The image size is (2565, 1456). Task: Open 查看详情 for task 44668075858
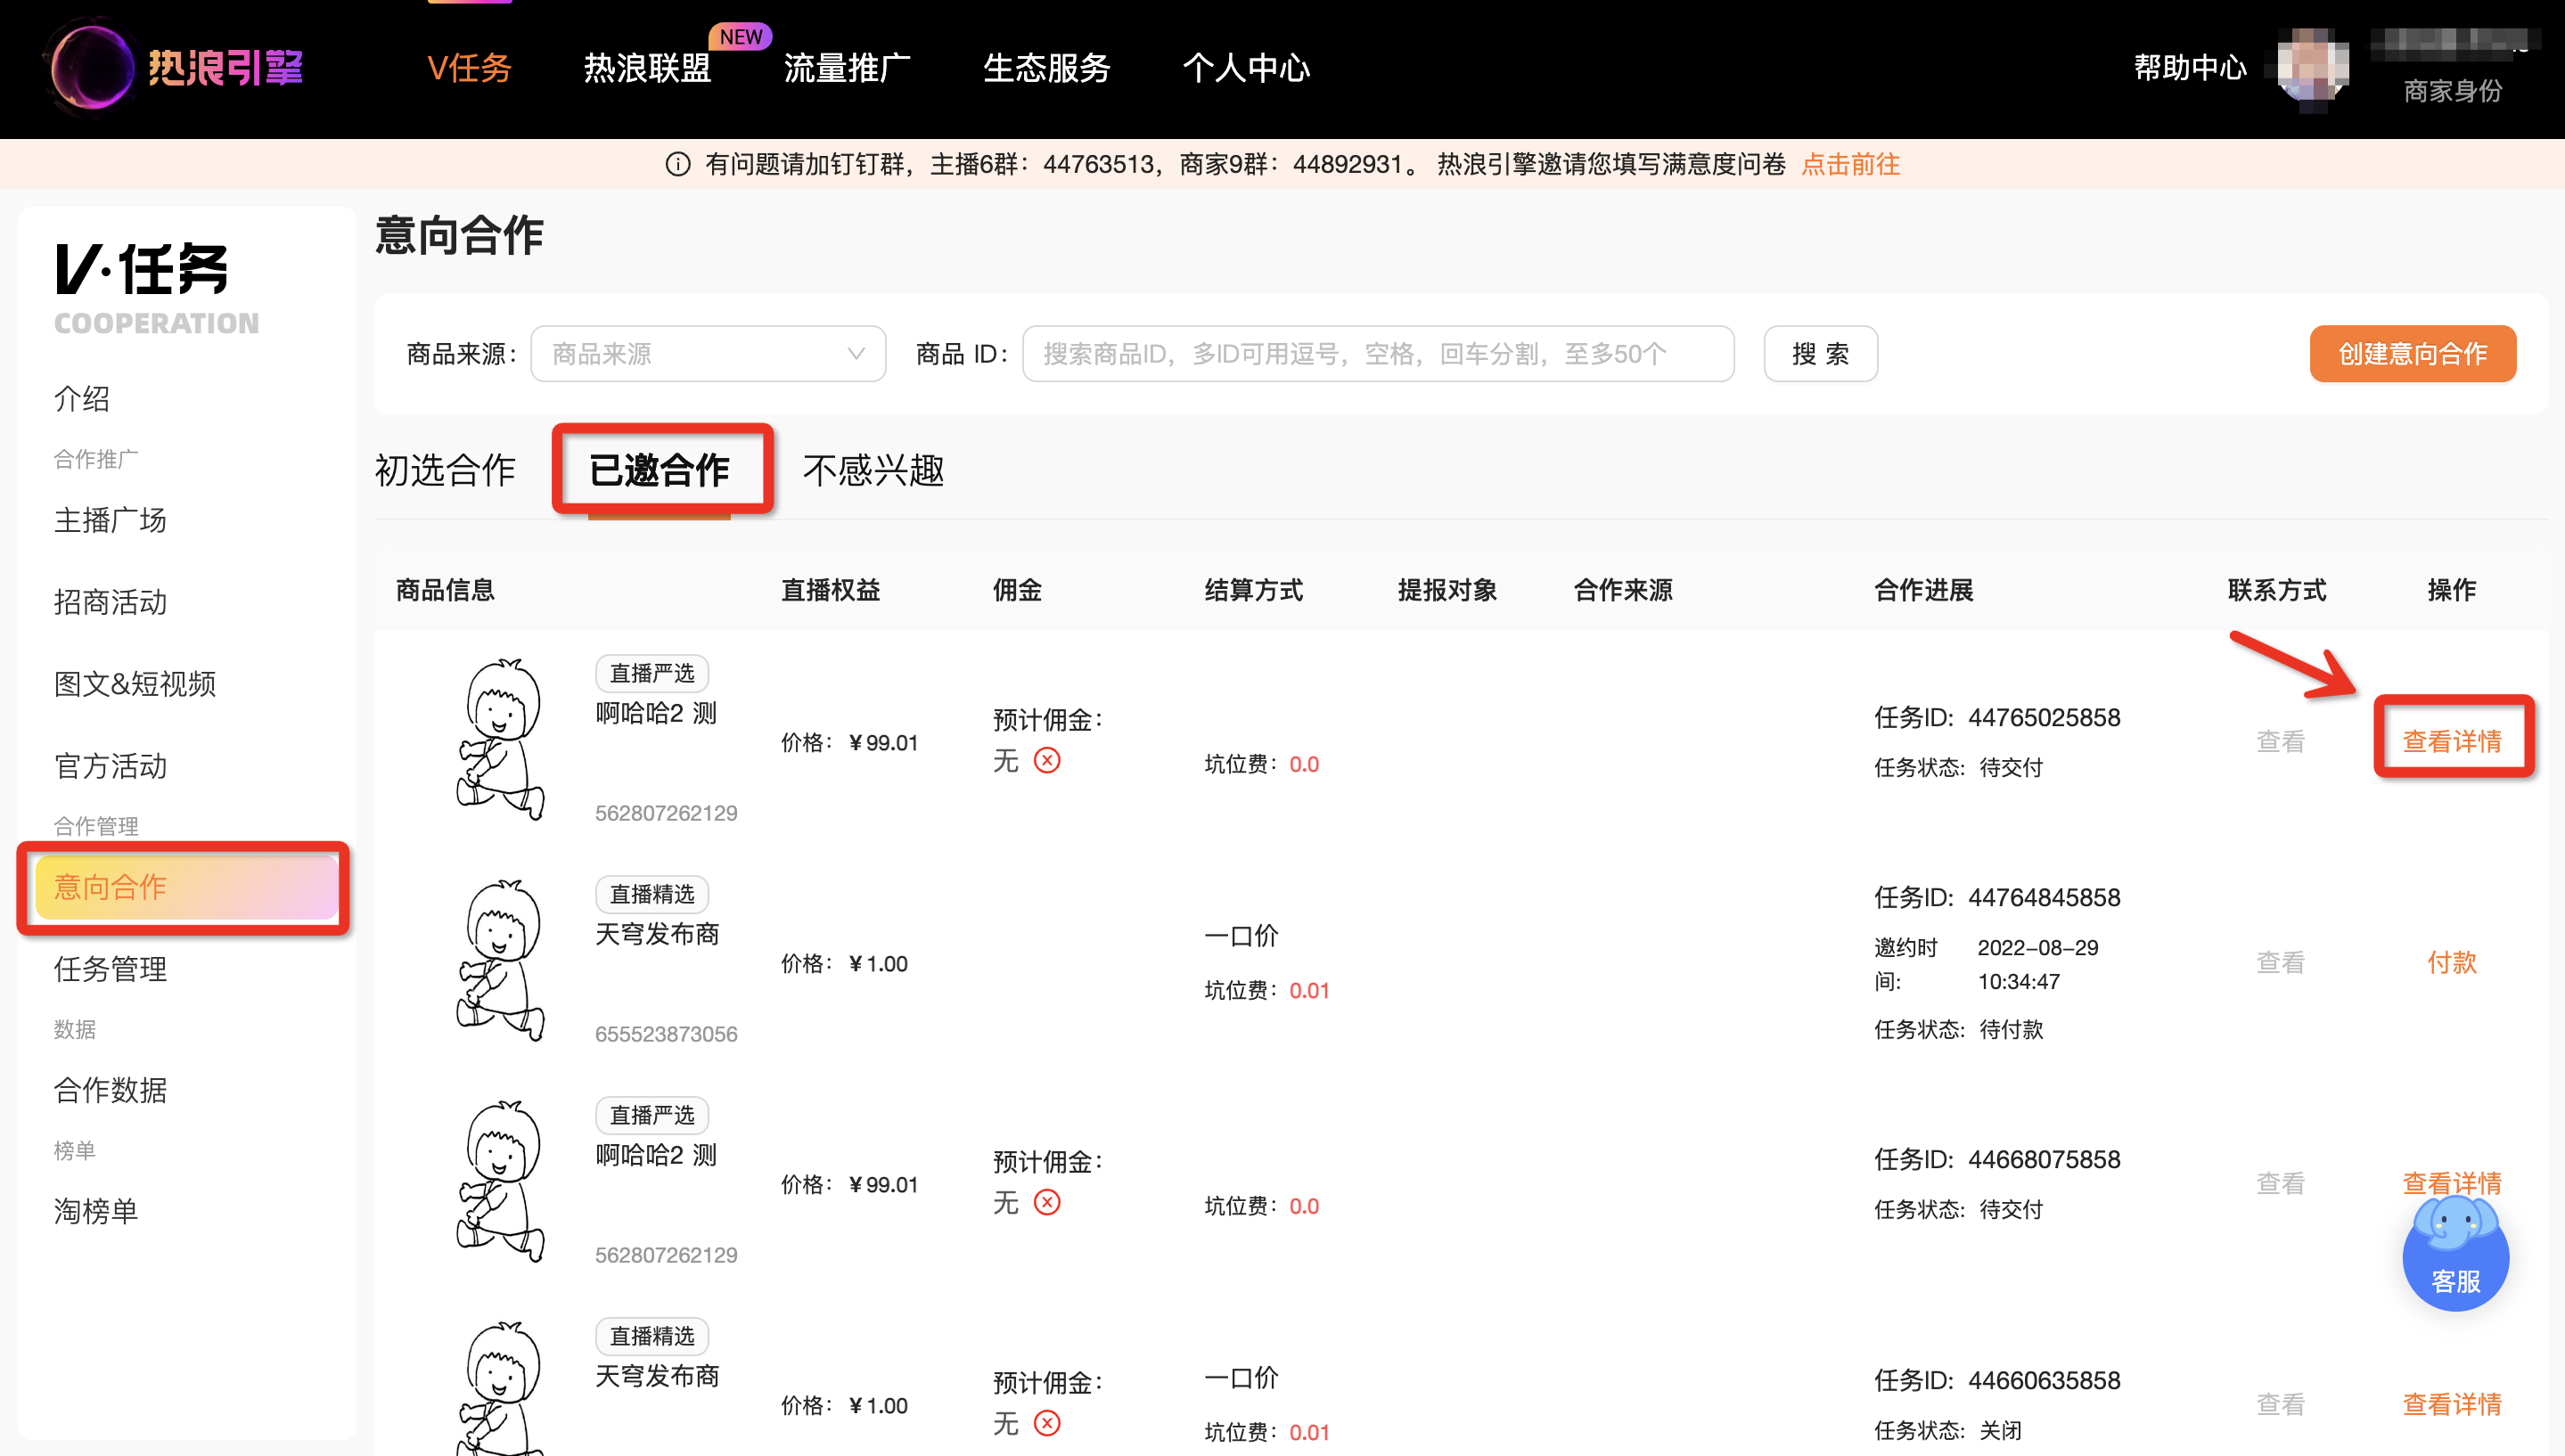[x=2452, y=1184]
